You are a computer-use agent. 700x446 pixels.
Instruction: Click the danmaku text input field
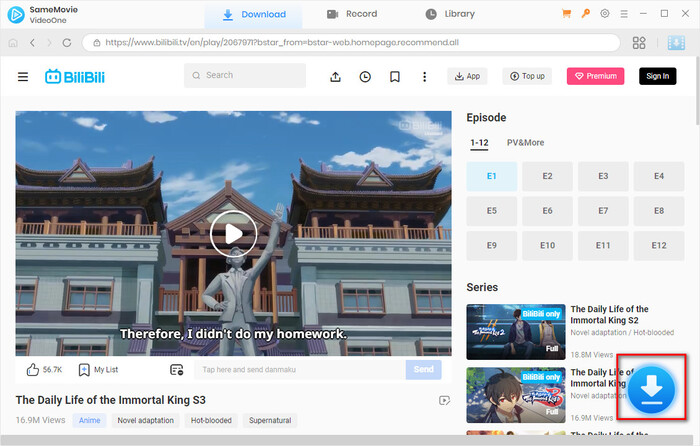click(x=300, y=370)
